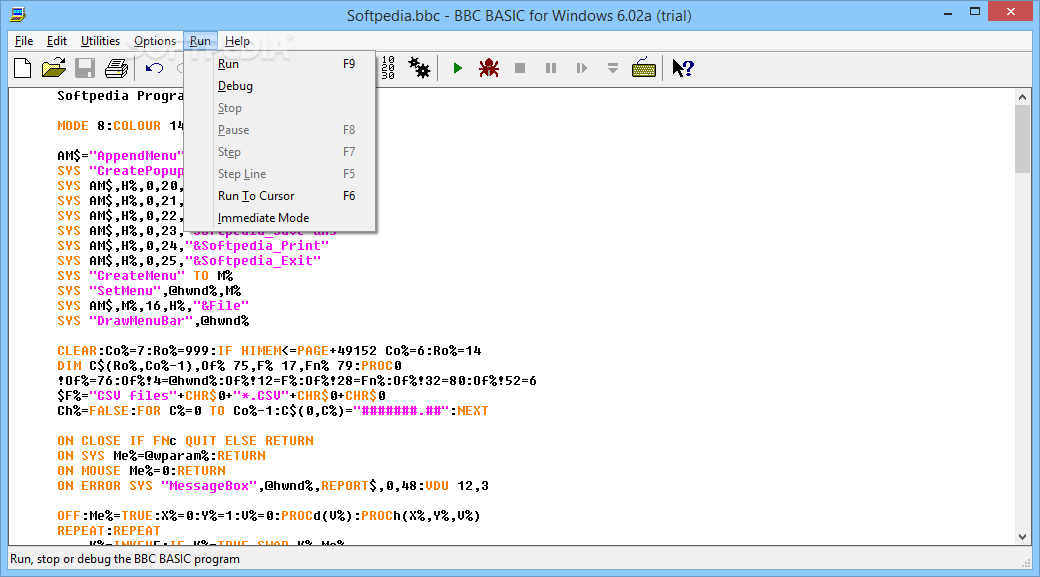This screenshot has width=1040, height=577.
Task: Close the BBC BASIC window
Action: [1011, 11]
